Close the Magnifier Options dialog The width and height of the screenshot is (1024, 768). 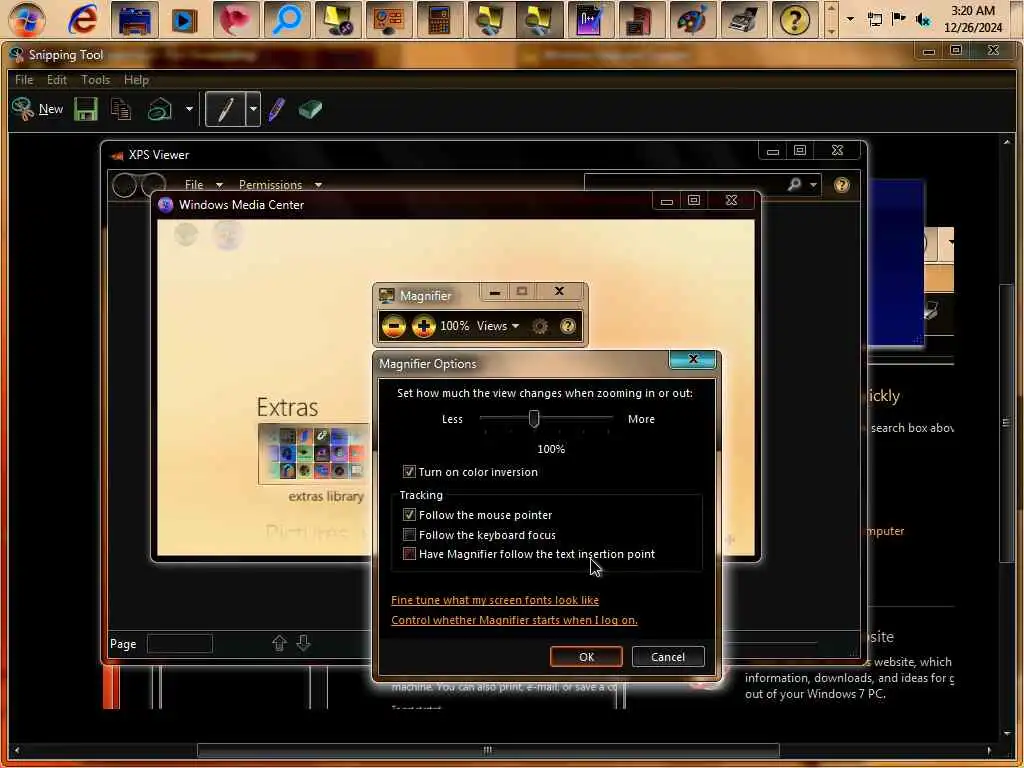click(693, 359)
